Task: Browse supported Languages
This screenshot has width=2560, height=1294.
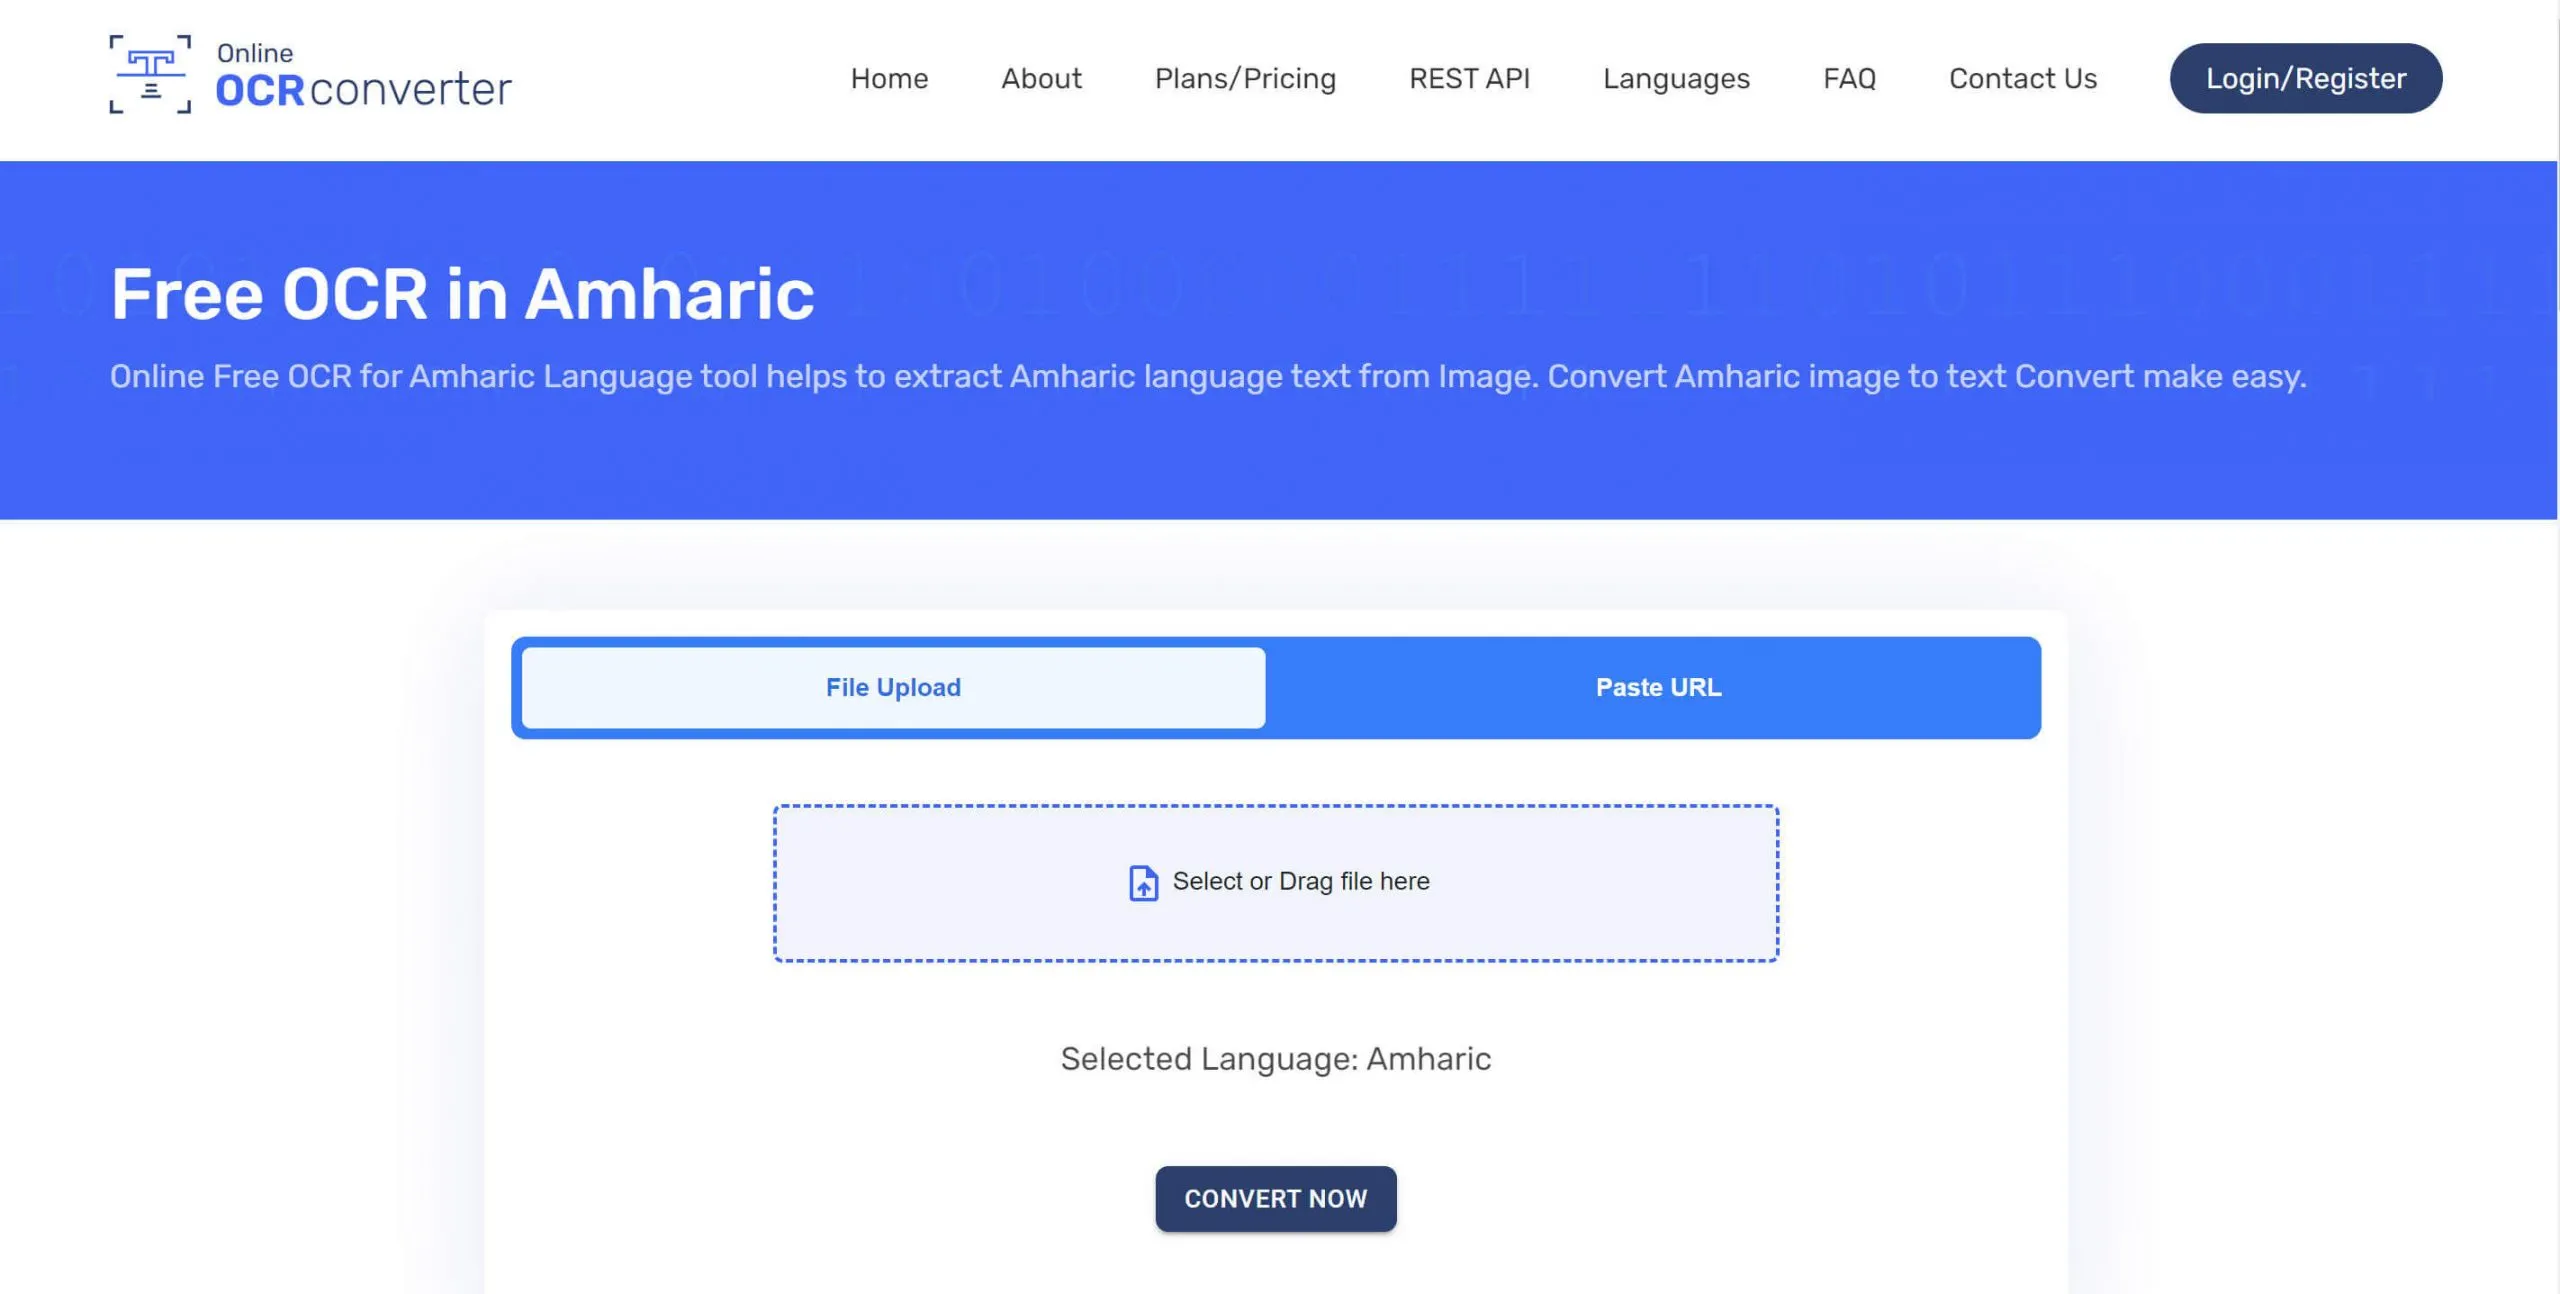Action: (1676, 78)
